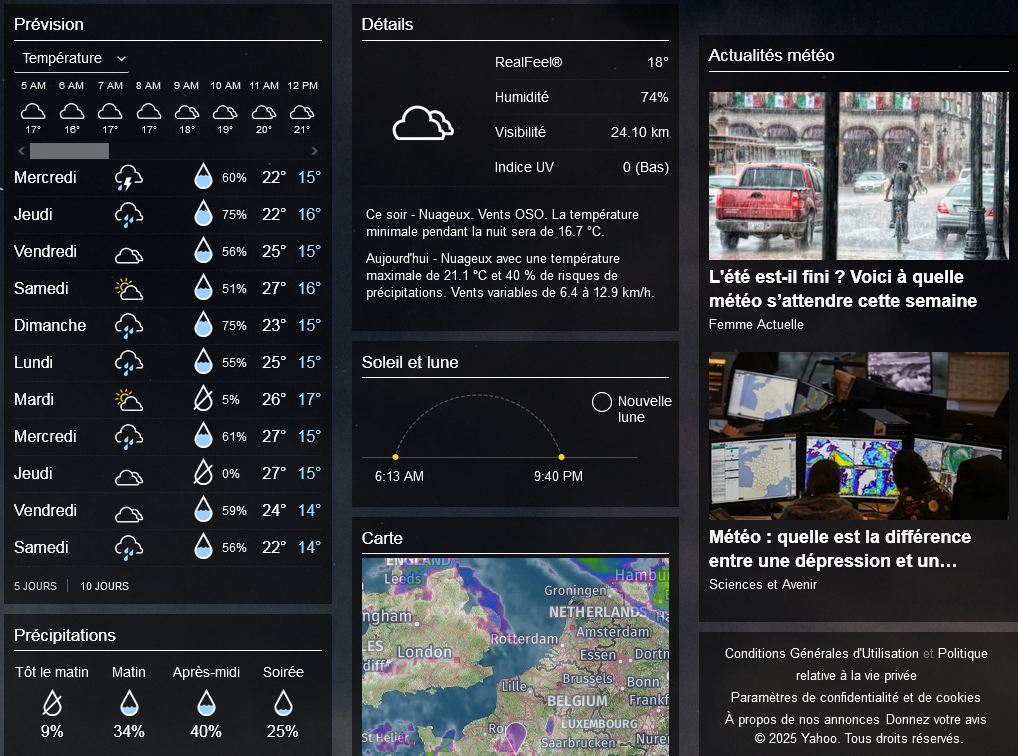
Task: Open Paramètres de confidentialité et de cookies
Action: (855, 698)
